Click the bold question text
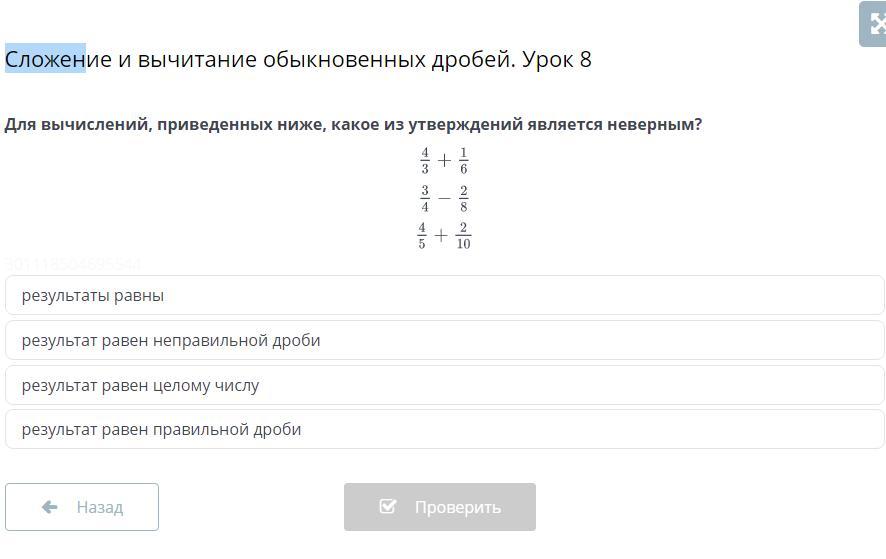Viewport: 886px width, 559px height. [353, 125]
